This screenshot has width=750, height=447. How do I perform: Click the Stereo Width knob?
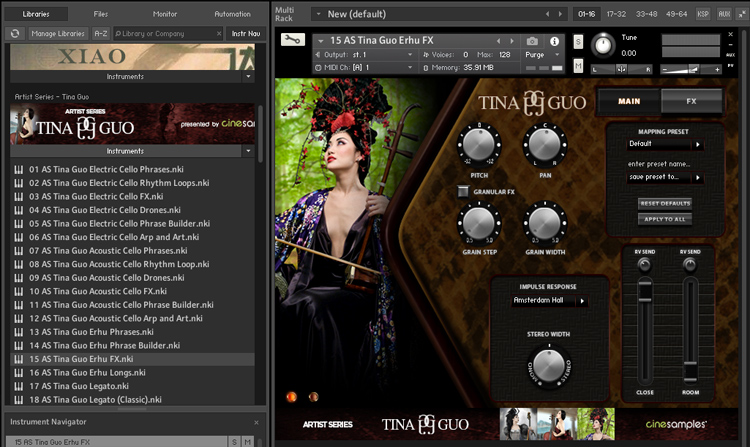click(x=549, y=366)
